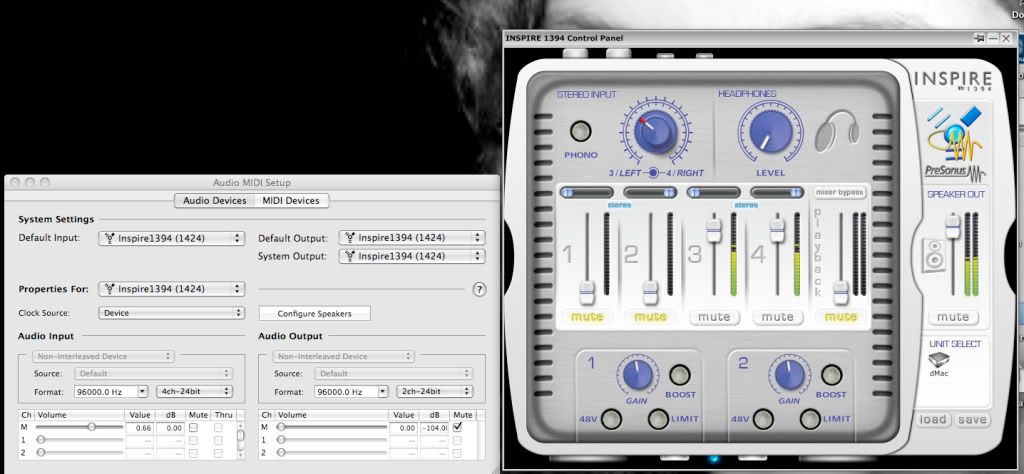Click the playback fader handle

click(840, 292)
